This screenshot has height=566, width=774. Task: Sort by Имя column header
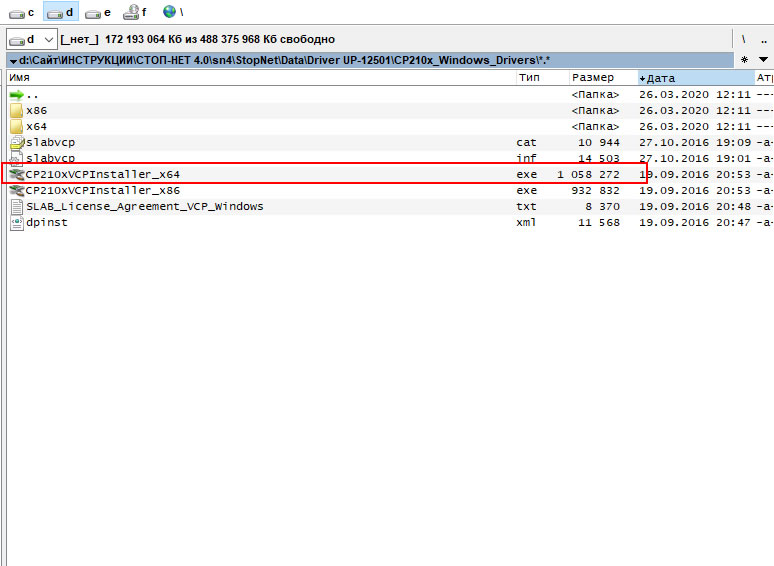pyautogui.click(x=261, y=77)
